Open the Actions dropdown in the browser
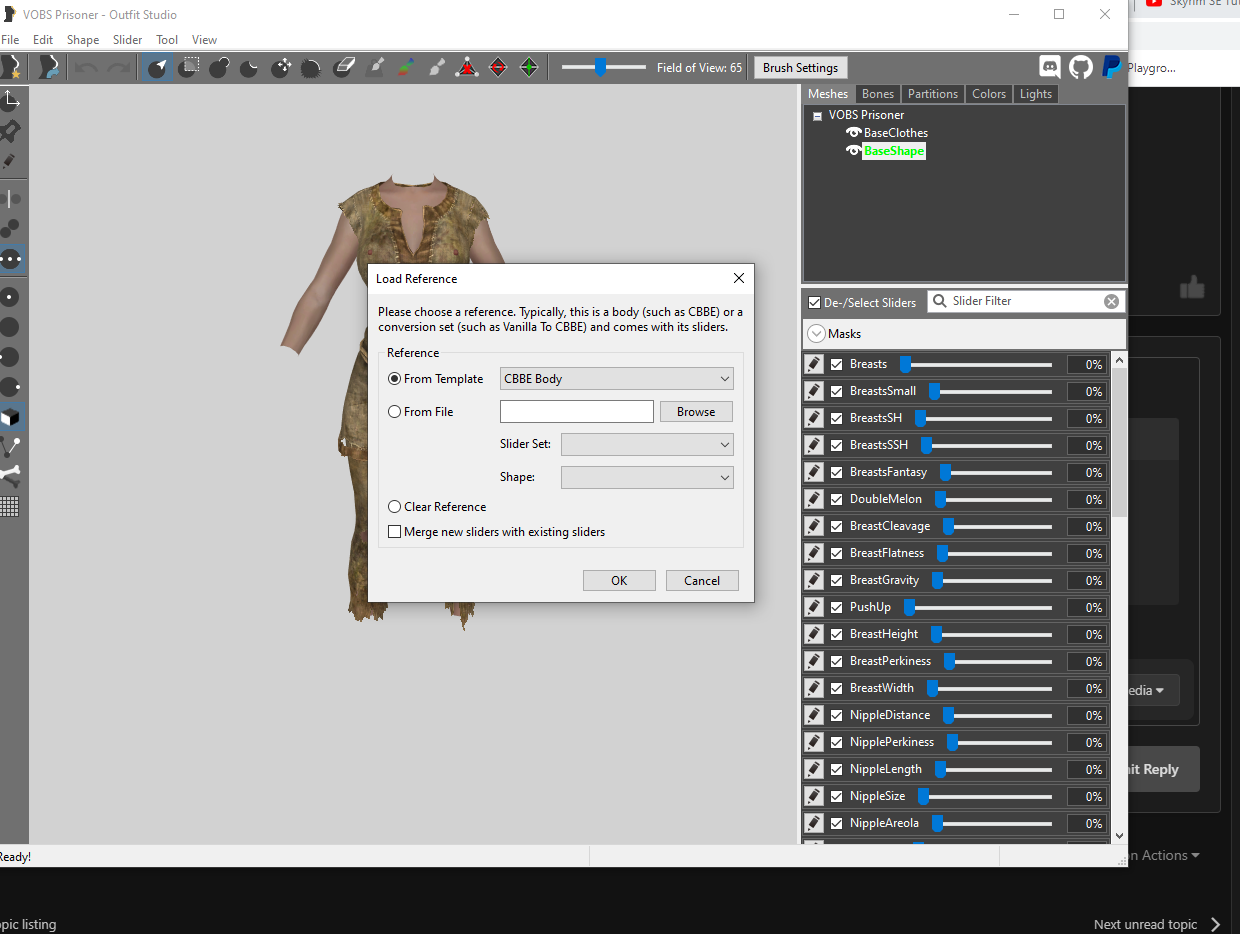 click(1164, 855)
